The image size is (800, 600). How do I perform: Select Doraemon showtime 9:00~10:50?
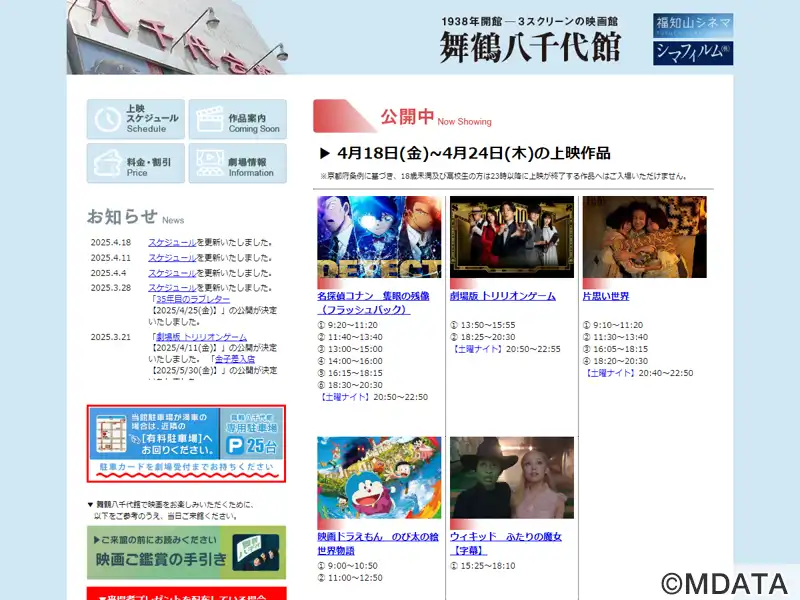point(347,566)
